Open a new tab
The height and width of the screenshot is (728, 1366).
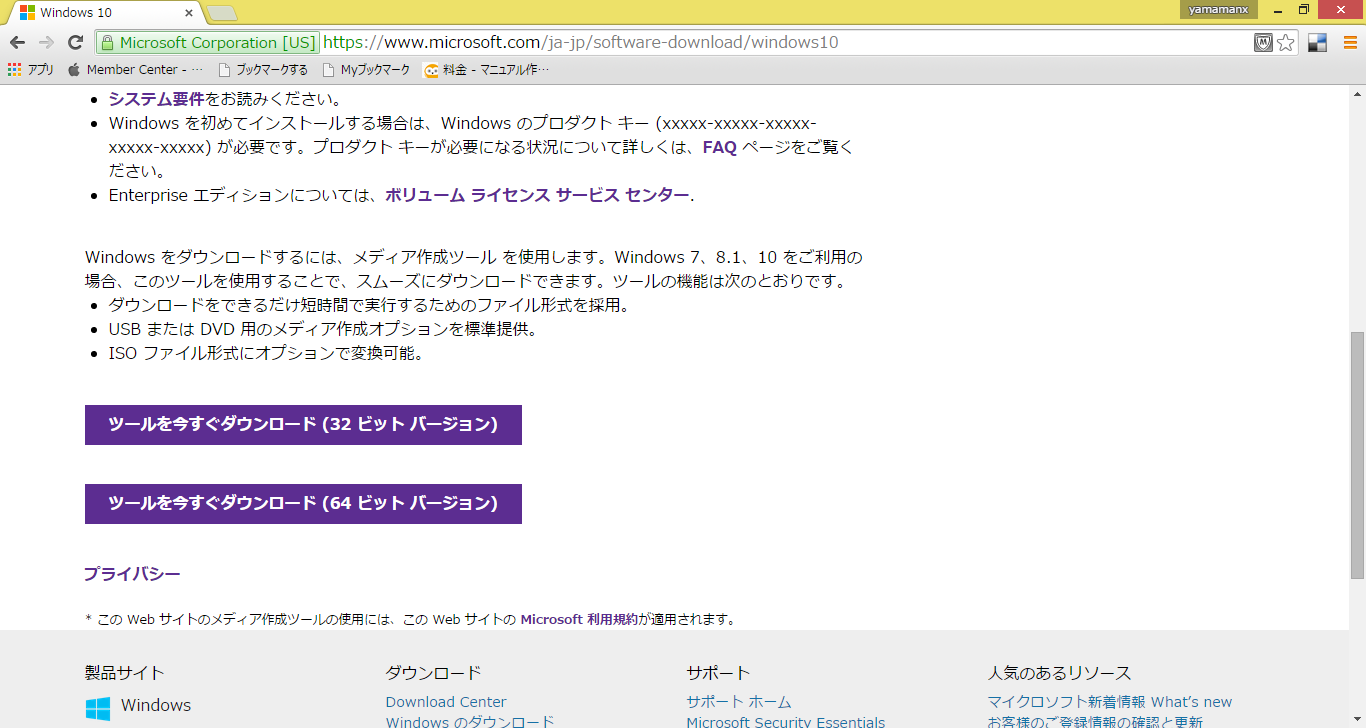pos(221,13)
